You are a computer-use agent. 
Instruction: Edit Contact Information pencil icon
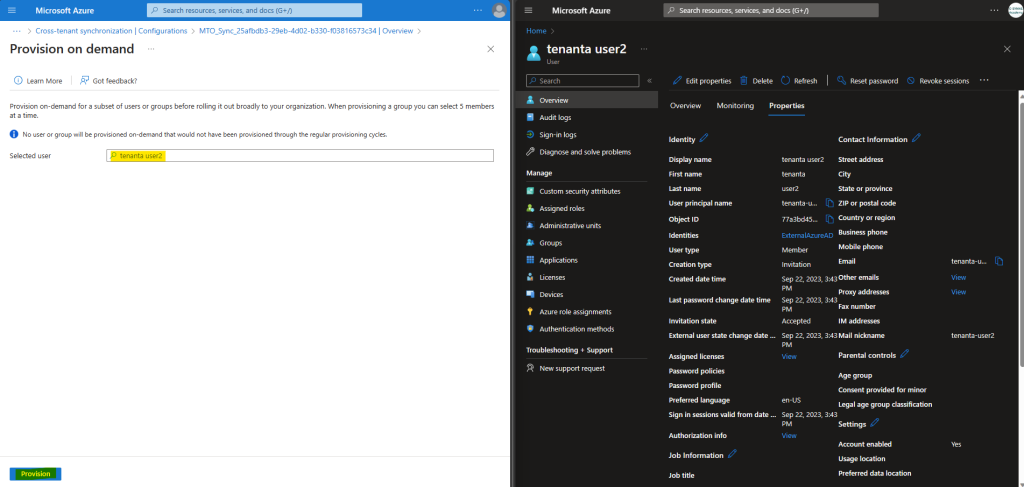click(916, 138)
